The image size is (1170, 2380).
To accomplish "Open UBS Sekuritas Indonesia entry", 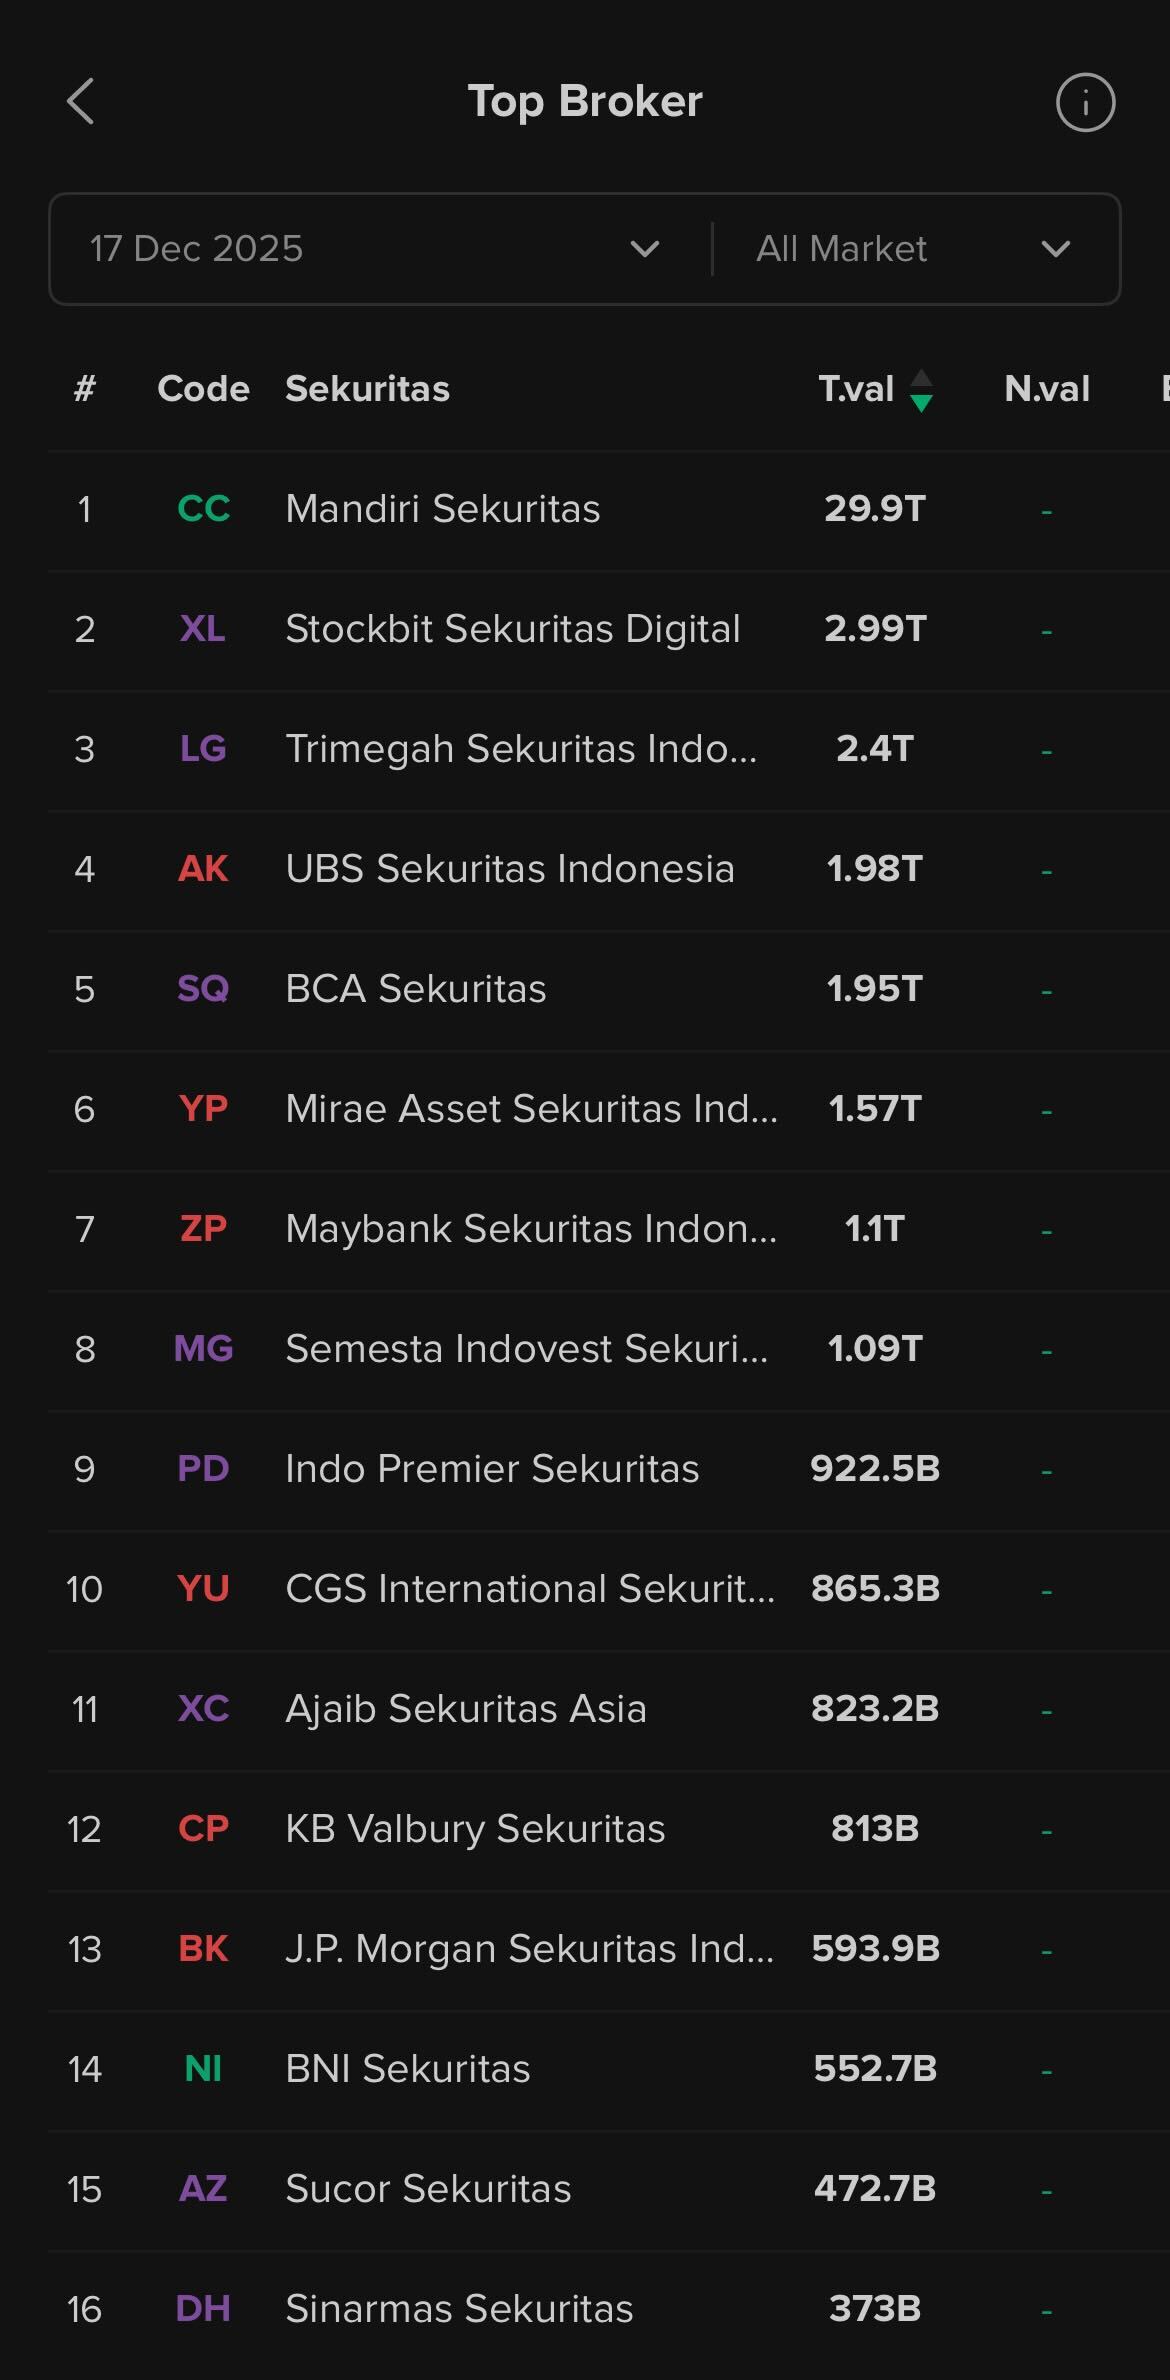I will [x=509, y=869].
